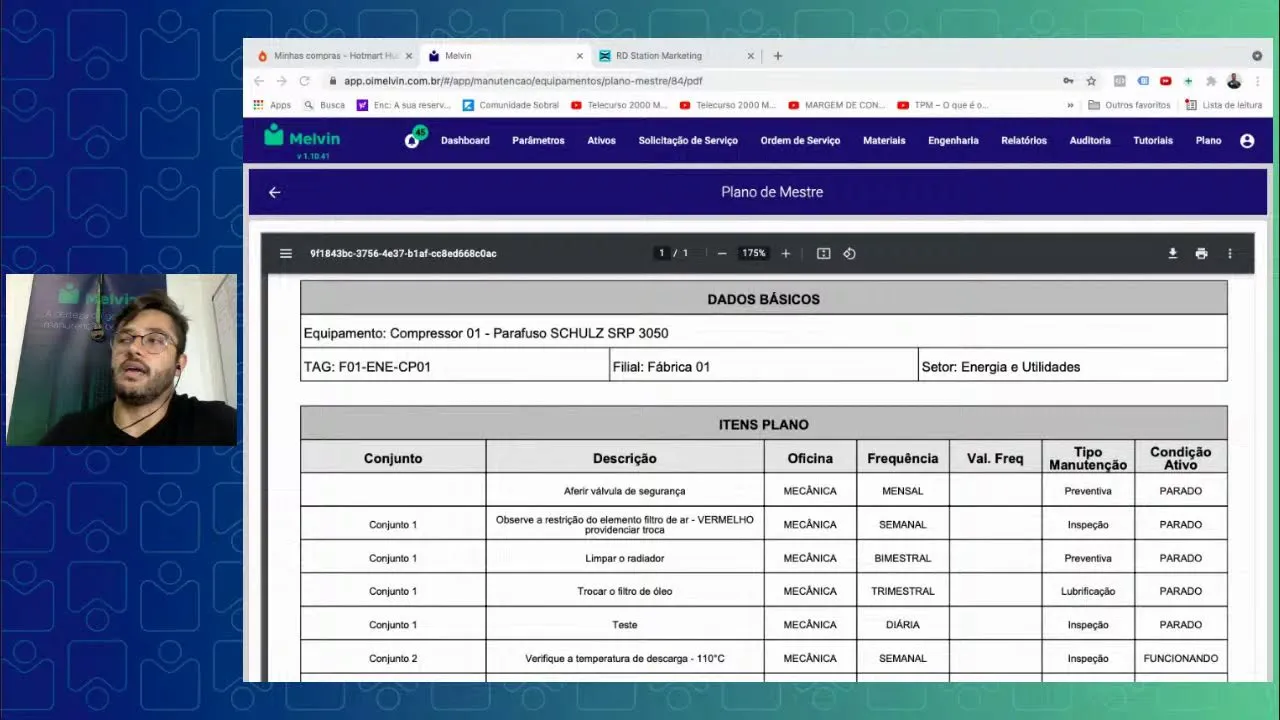
Task: Open the saved passwords key icon
Action: pyautogui.click(x=1068, y=81)
